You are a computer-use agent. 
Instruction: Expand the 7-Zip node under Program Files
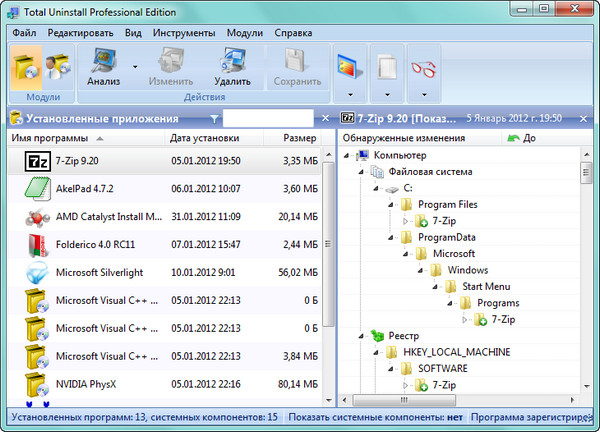coord(406,220)
